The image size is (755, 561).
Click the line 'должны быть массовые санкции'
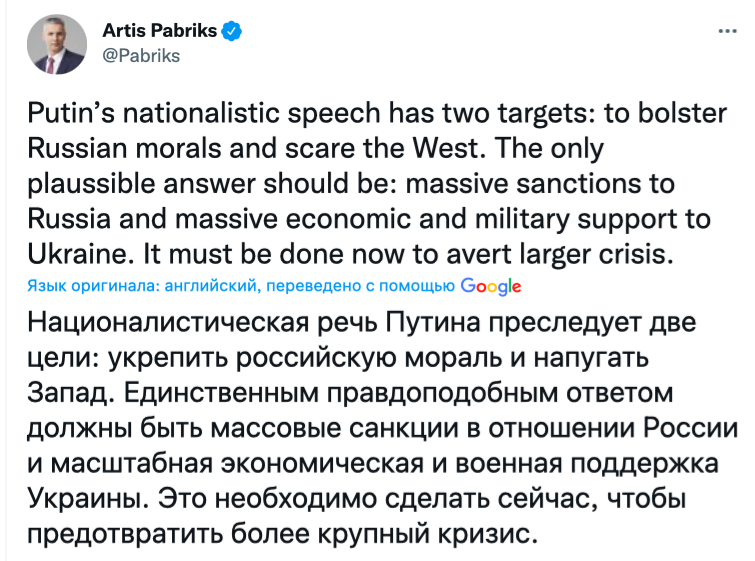[x=378, y=428]
